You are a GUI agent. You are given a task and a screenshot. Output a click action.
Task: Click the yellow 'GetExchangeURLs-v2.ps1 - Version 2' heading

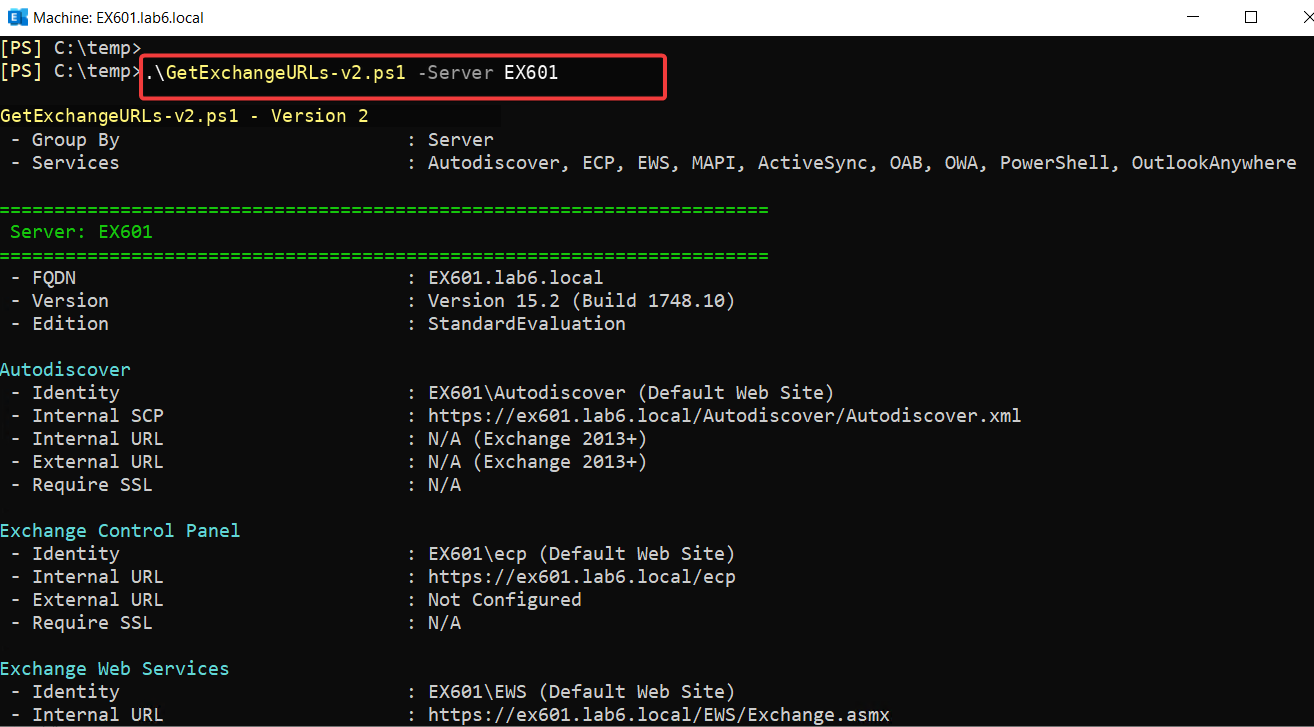(x=185, y=116)
